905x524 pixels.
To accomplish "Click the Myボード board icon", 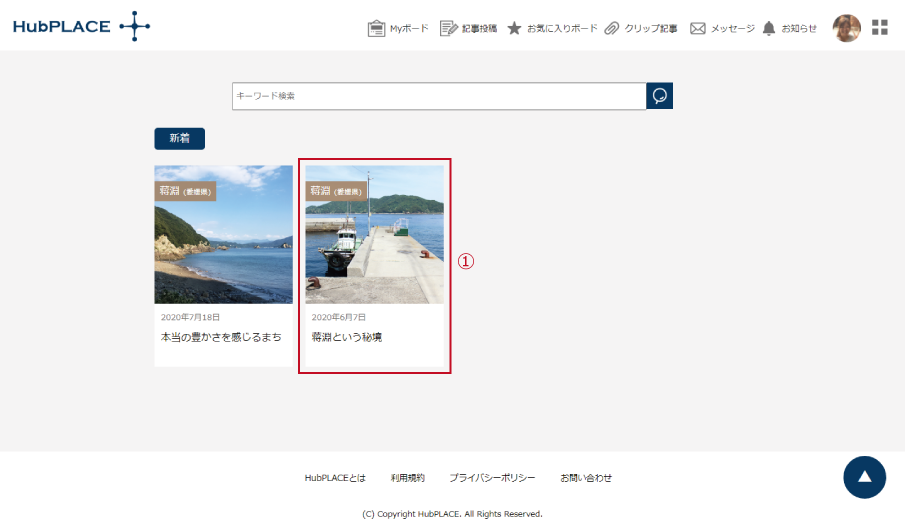I will [376, 28].
